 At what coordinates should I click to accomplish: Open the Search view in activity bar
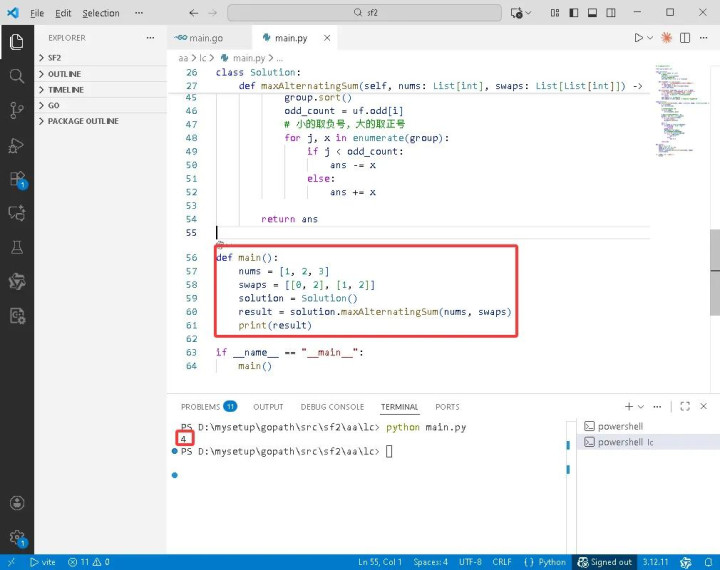click(x=16, y=76)
